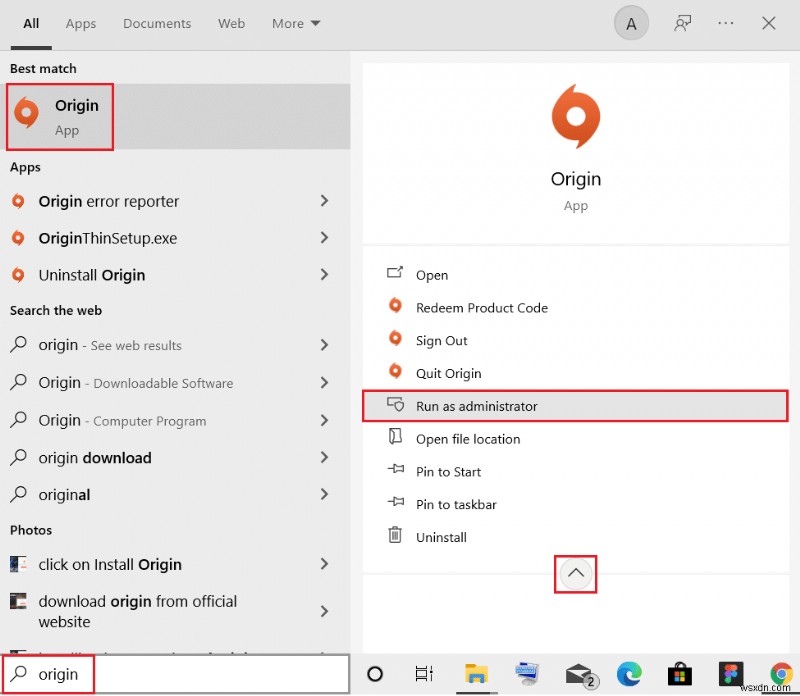Click Quit Origin

tap(448, 372)
